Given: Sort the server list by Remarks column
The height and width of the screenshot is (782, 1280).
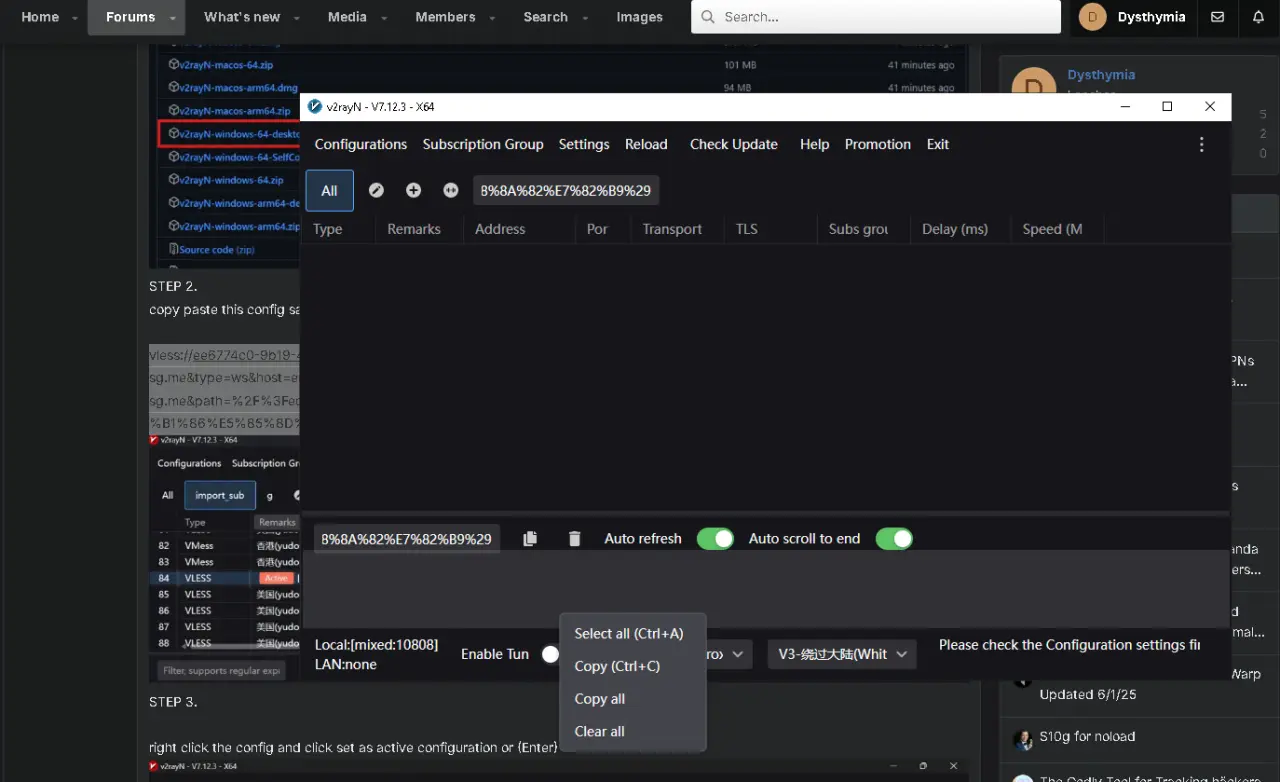Looking at the screenshot, I should 414,229.
